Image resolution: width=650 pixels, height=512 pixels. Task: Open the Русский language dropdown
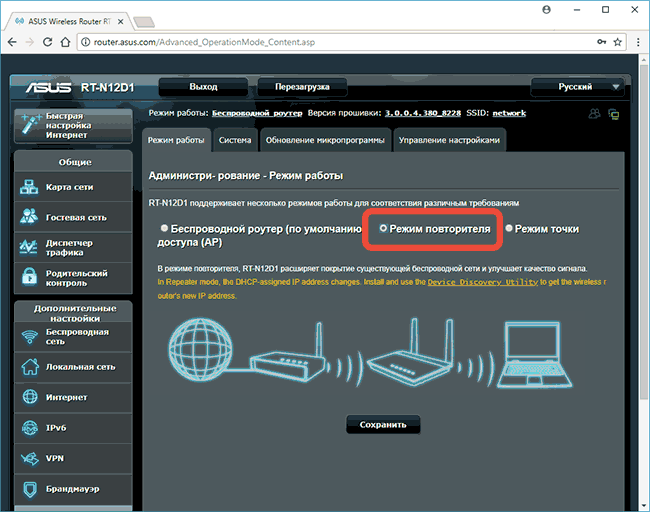pos(577,87)
